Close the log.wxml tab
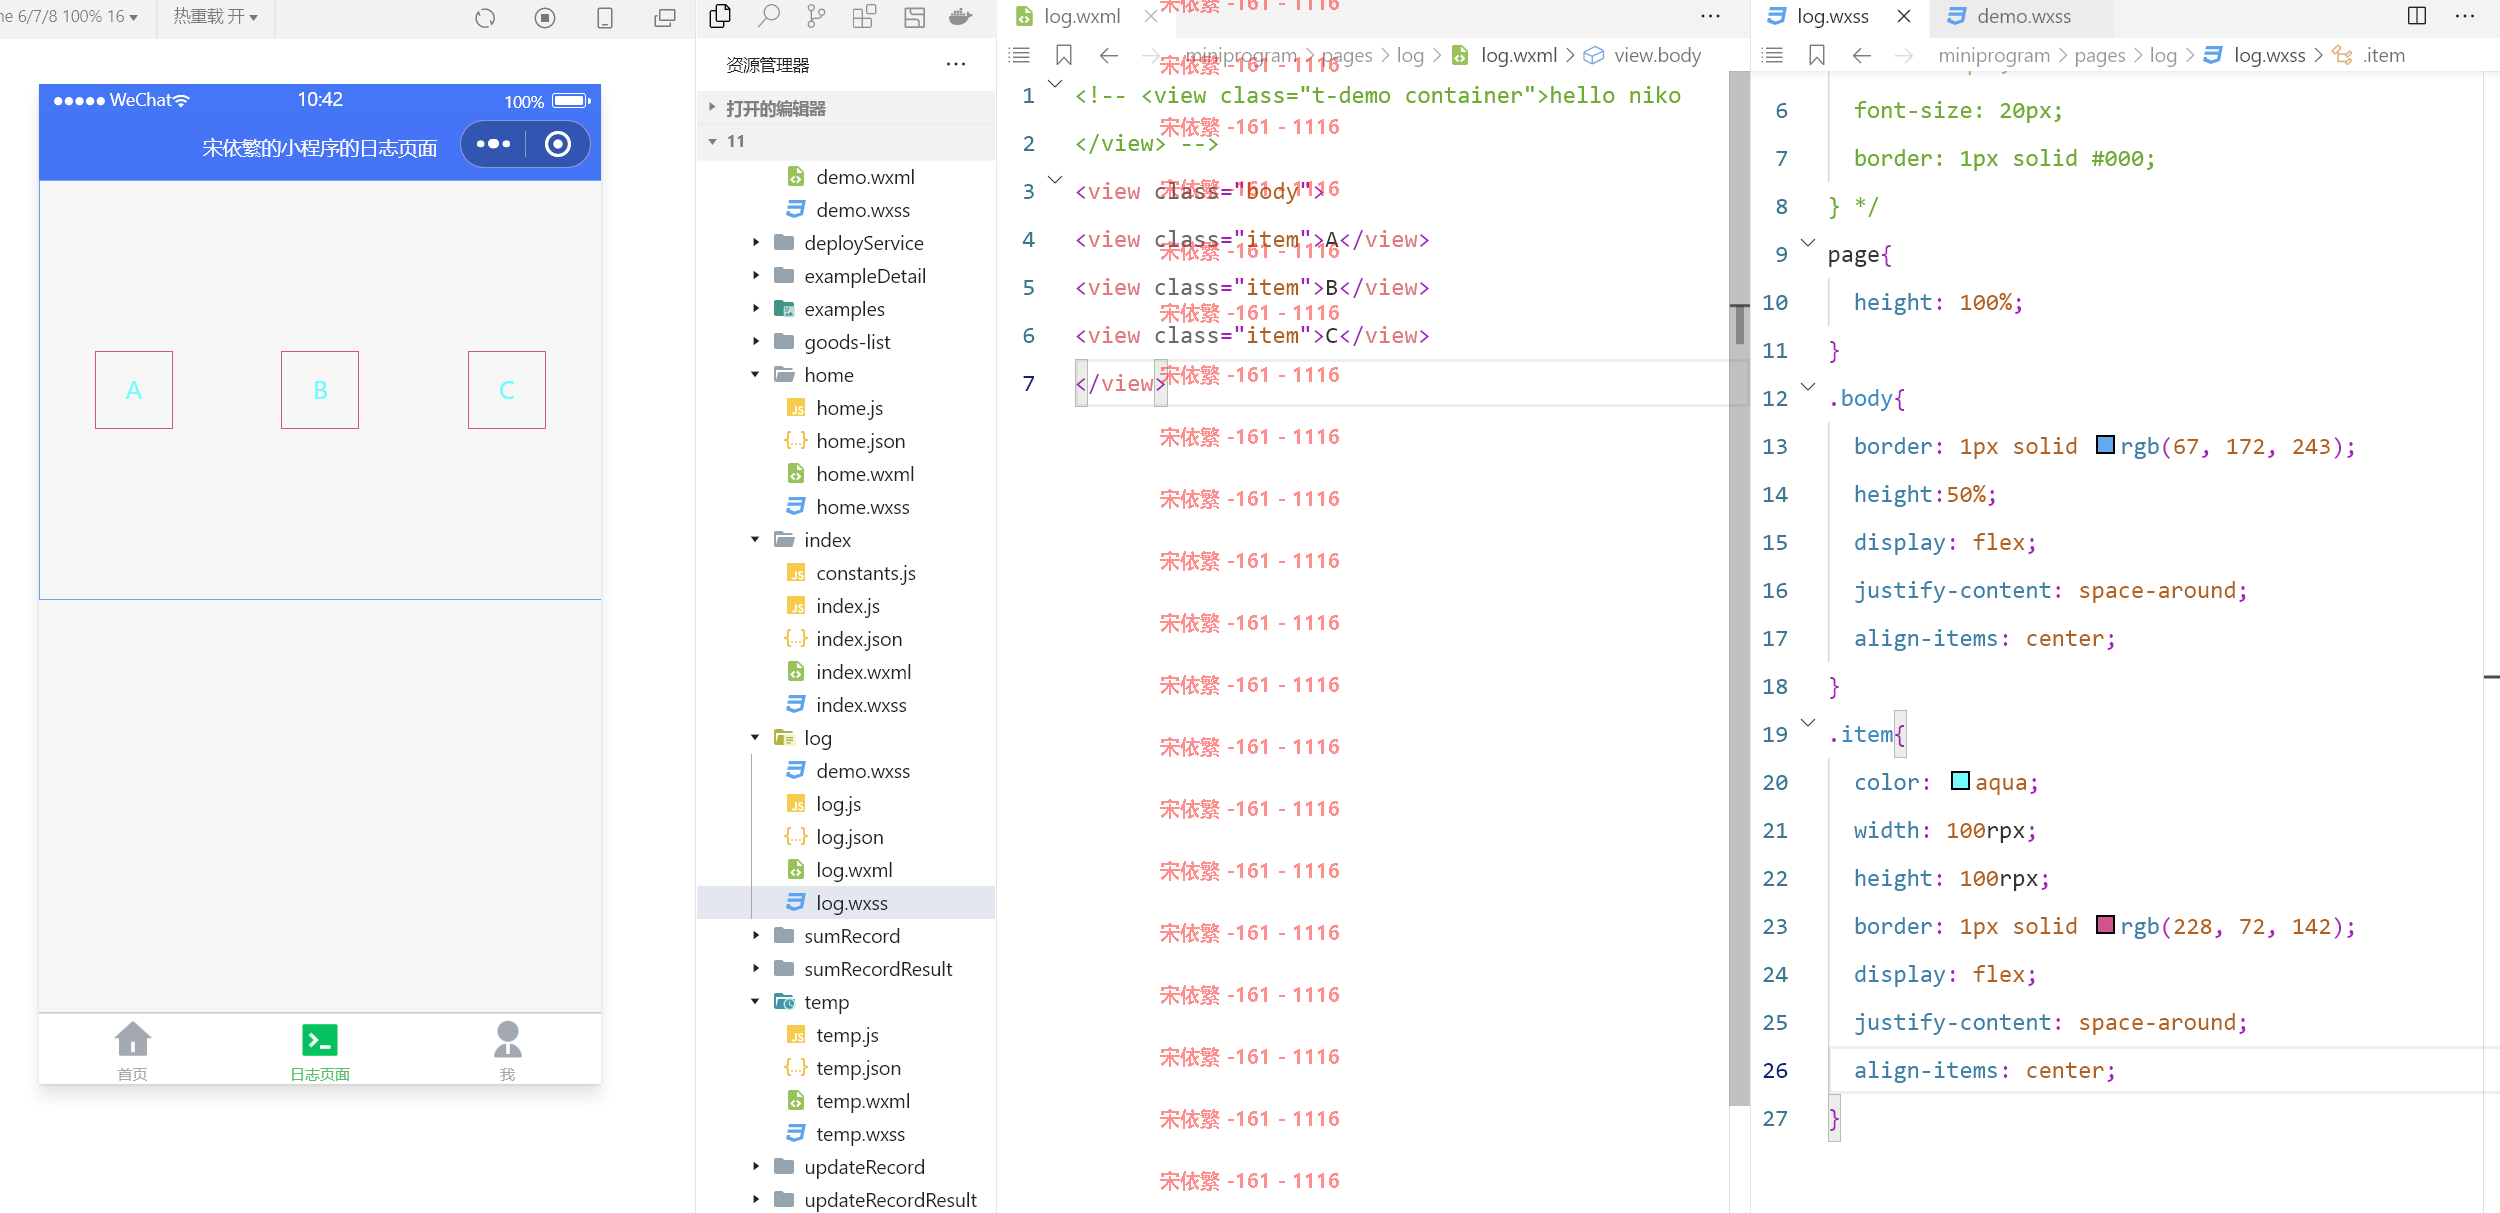This screenshot has height=1213, width=2500. point(1151,16)
